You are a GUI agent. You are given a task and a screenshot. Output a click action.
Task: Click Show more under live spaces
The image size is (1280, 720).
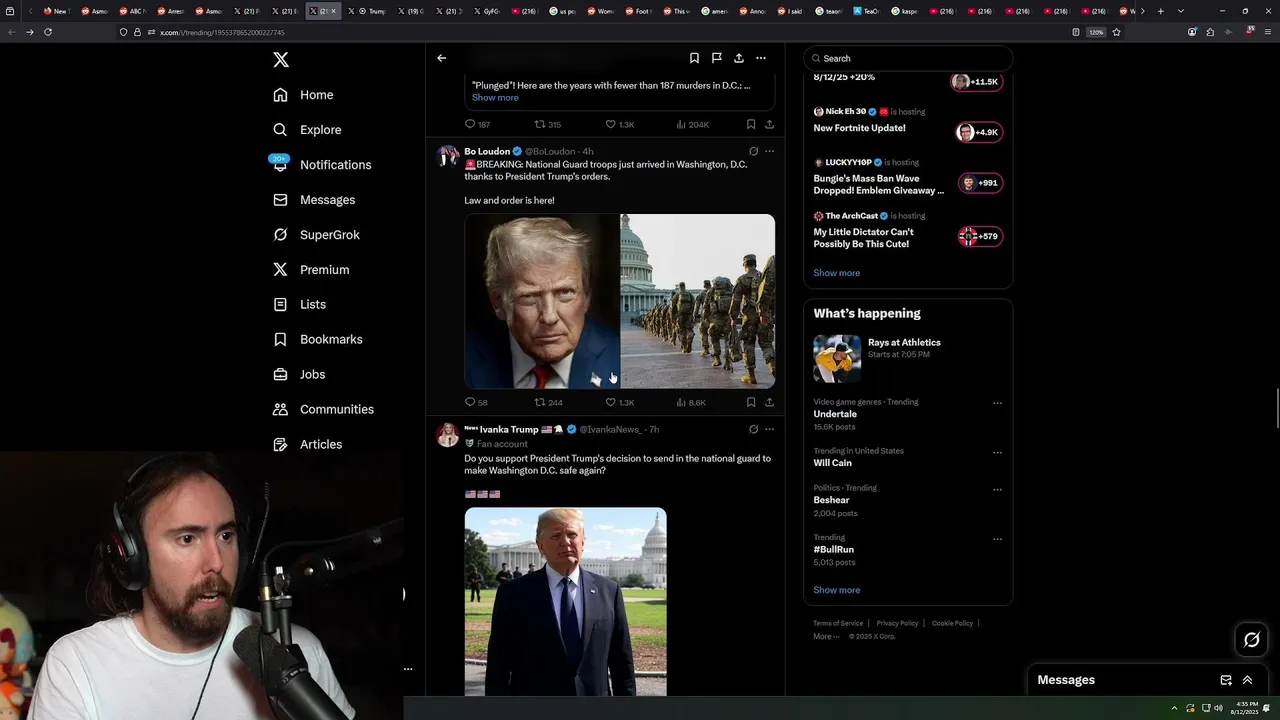pos(836,273)
